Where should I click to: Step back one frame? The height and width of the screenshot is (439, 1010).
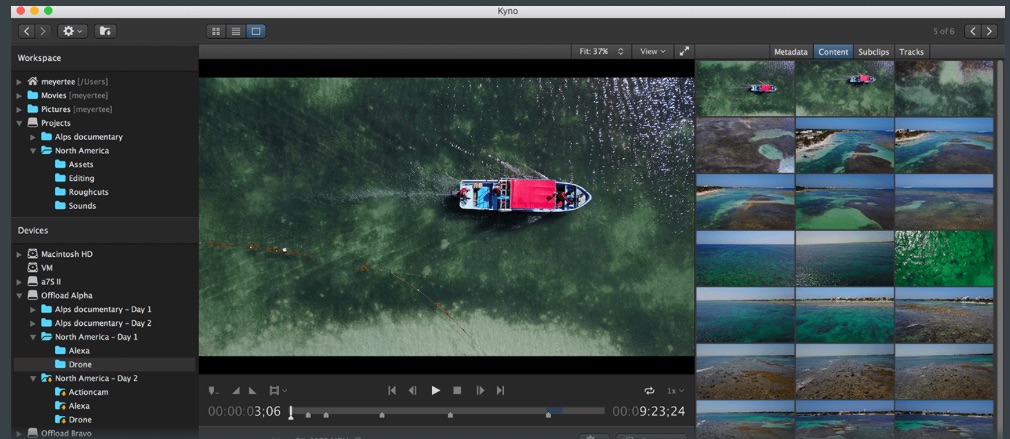[412, 390]
